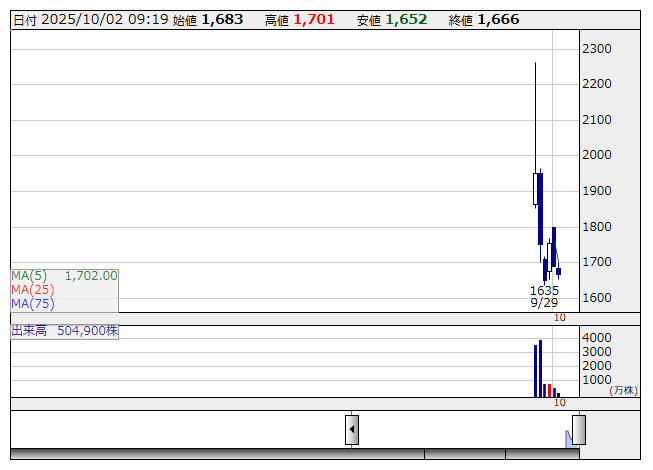Click the right range slider handle

[578, 430]
